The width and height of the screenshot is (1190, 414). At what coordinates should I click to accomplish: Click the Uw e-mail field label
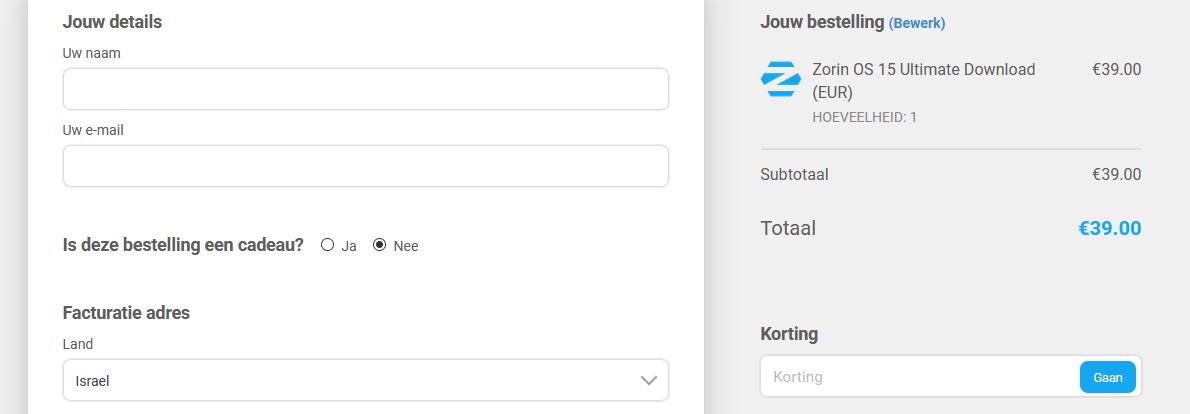(x=93, y=130)
